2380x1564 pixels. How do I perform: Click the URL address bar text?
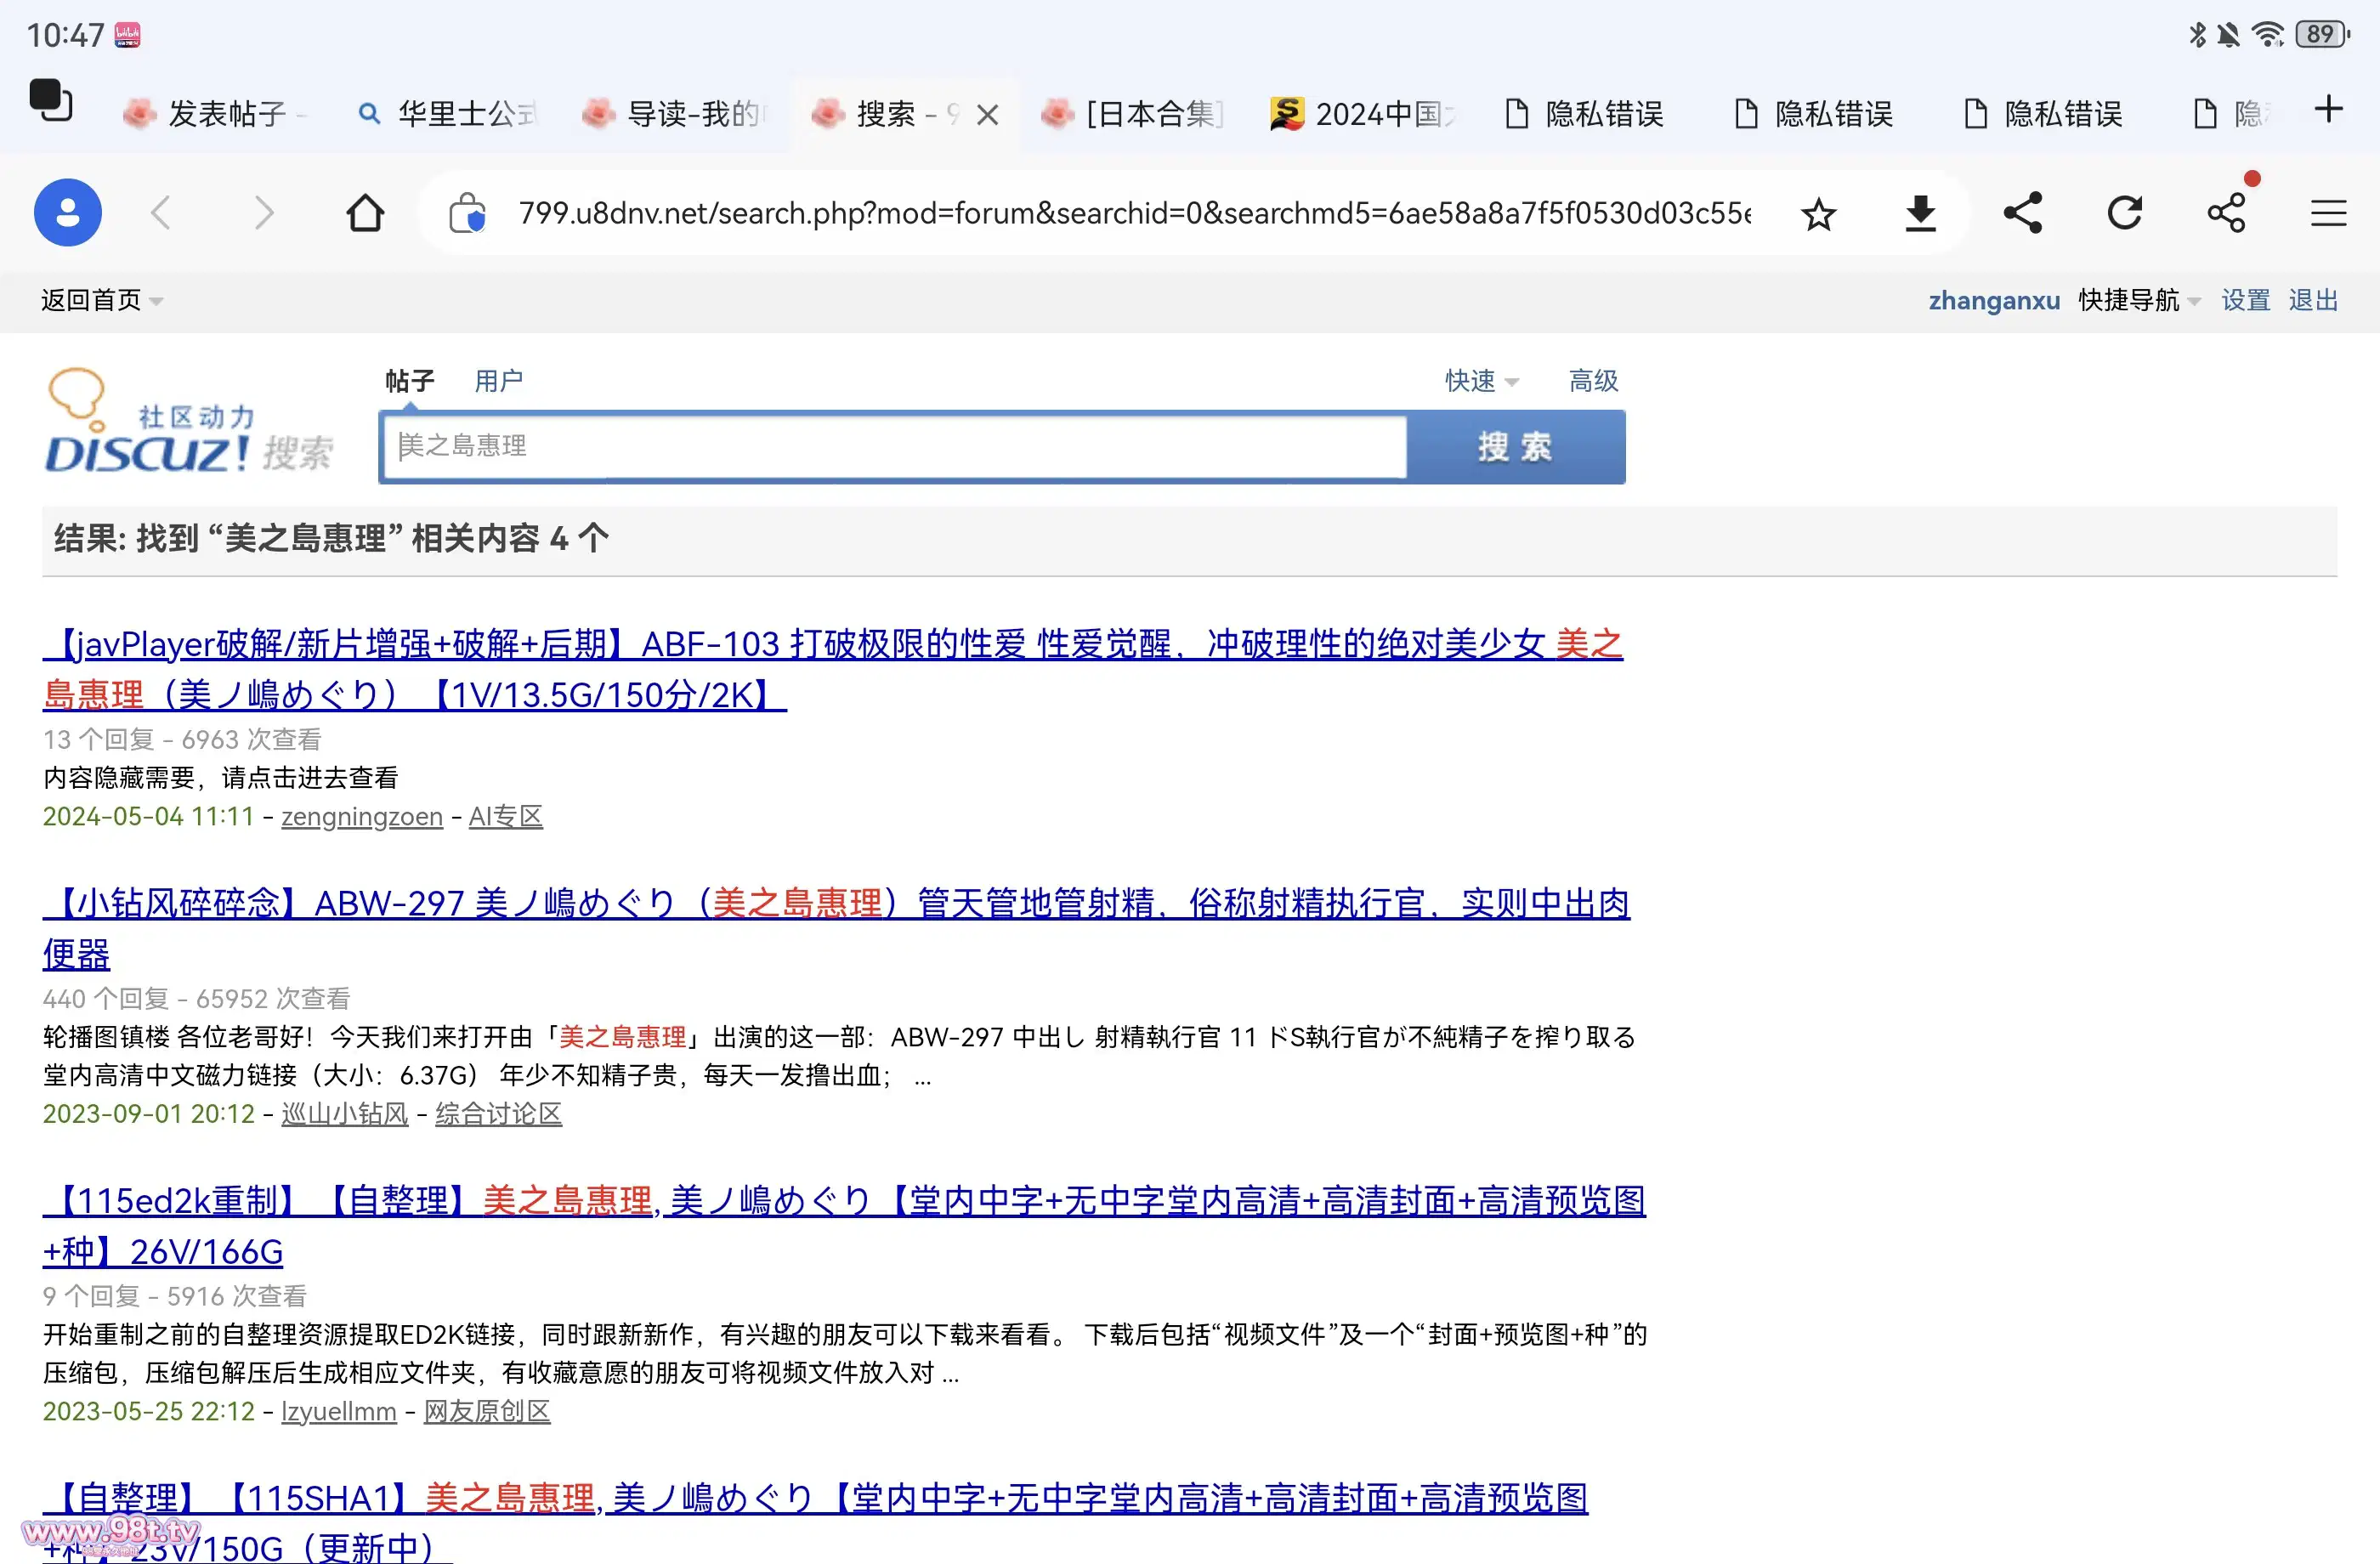coord(1134,213)
